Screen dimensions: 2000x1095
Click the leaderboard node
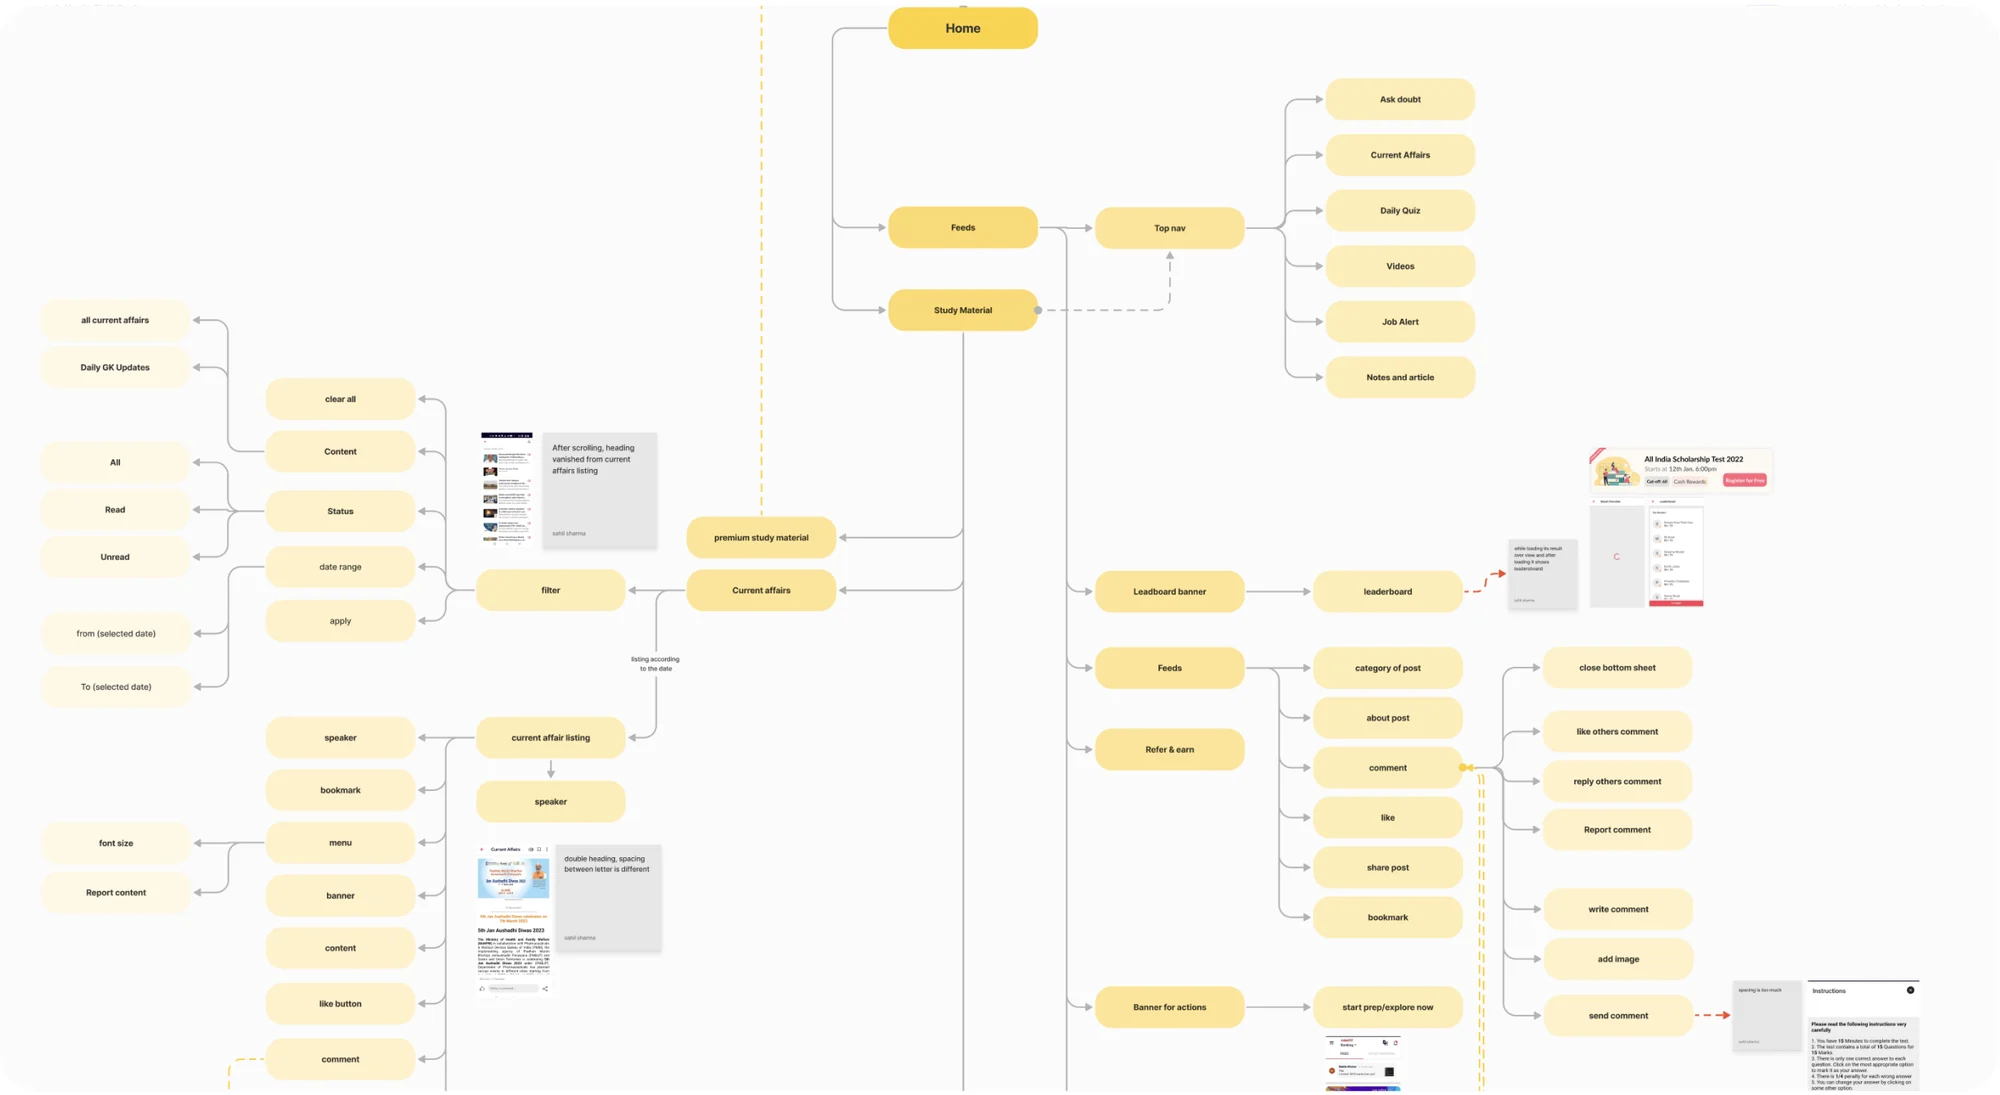1387,591
